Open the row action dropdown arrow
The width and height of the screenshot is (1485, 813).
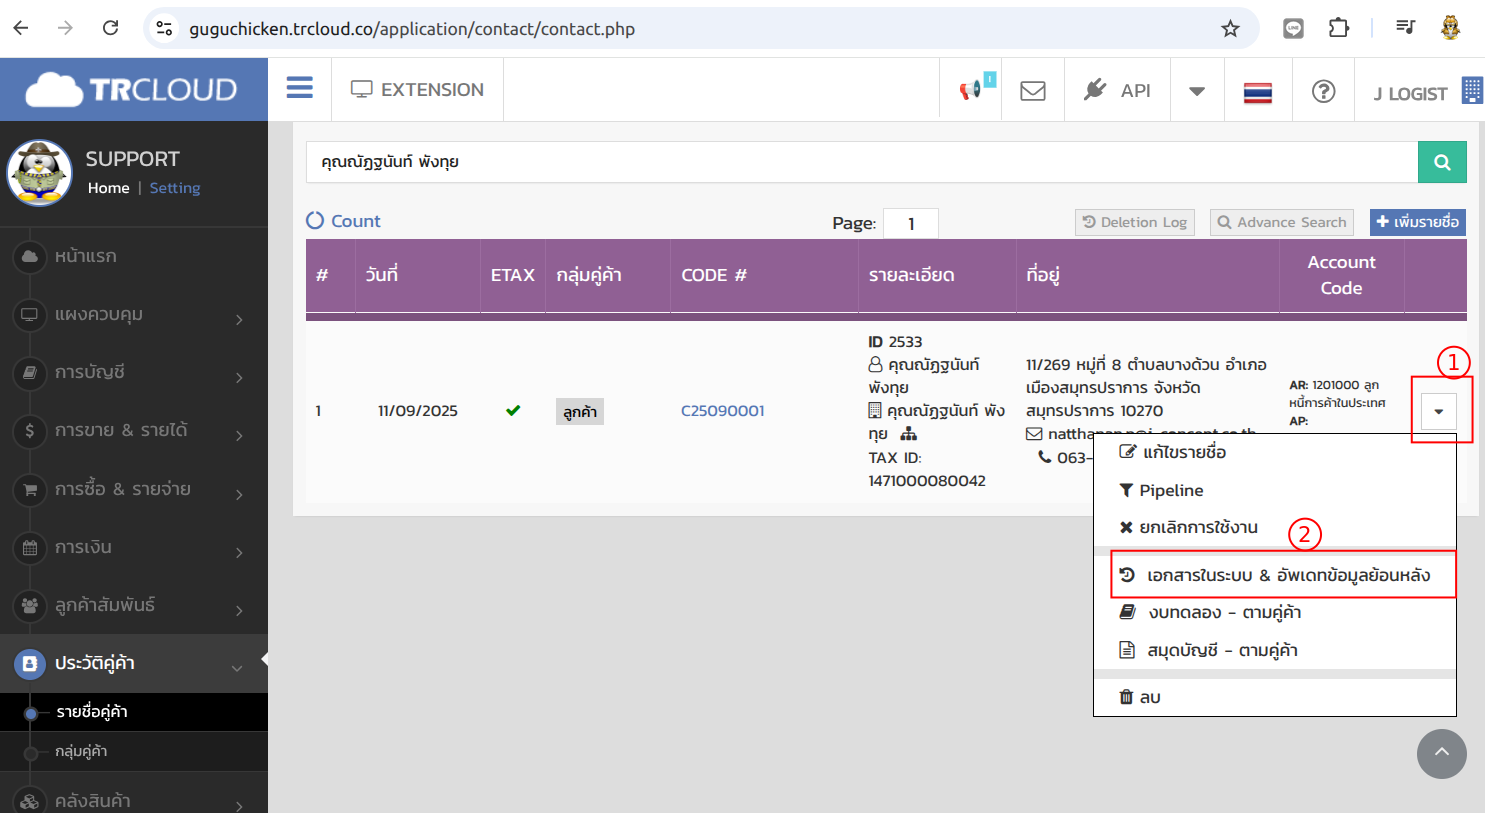coord(1438,411)
